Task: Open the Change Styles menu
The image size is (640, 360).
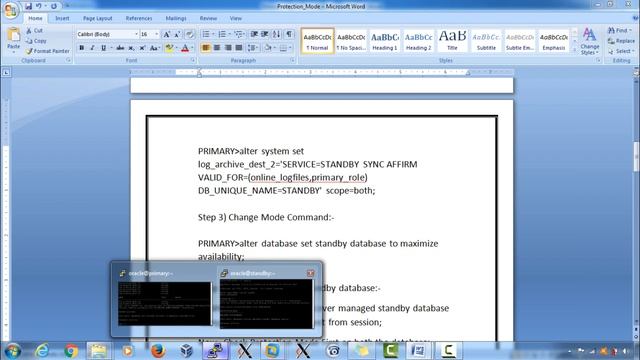Action: (x=589, y=41)
